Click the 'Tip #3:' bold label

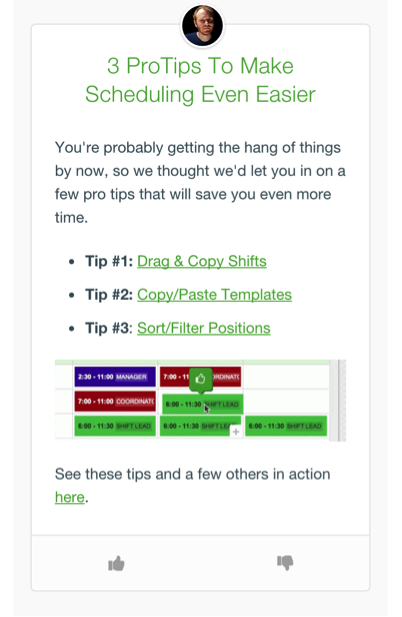tap(109, 328)
